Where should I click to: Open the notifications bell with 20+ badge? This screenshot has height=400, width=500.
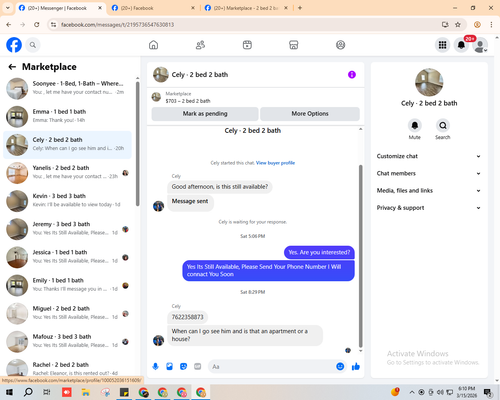coord(461,45)
